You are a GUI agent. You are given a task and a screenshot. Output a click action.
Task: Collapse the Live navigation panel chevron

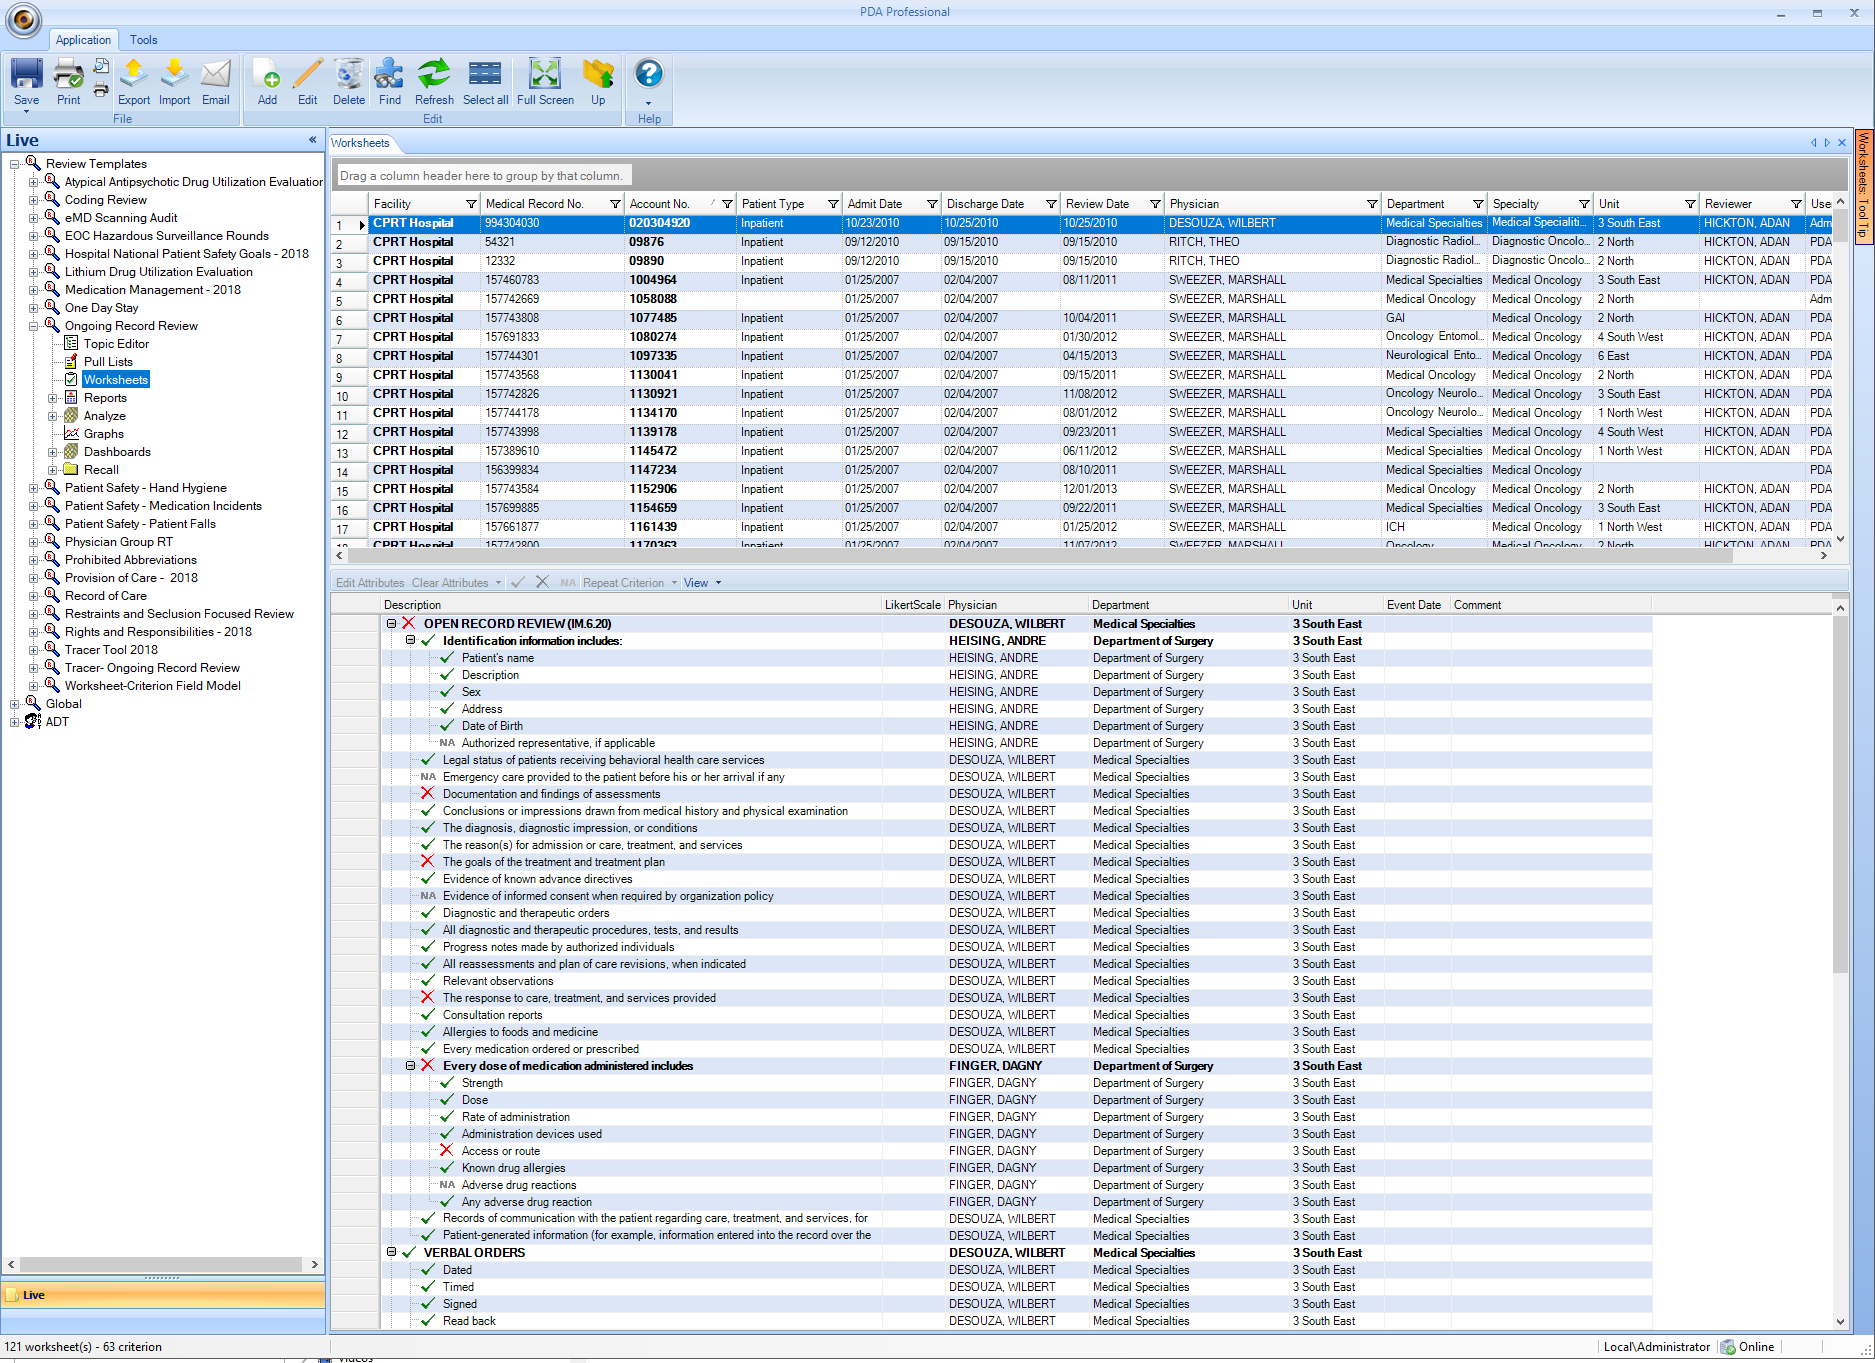coord(312,140)
